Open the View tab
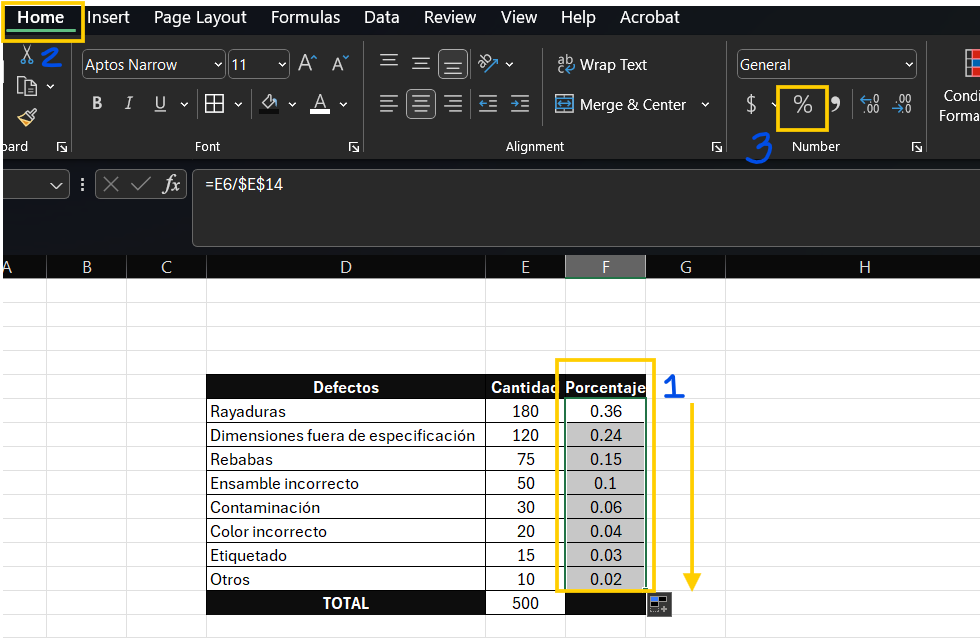Viewport: 980px width, 638px height. [x=519, y=17]
